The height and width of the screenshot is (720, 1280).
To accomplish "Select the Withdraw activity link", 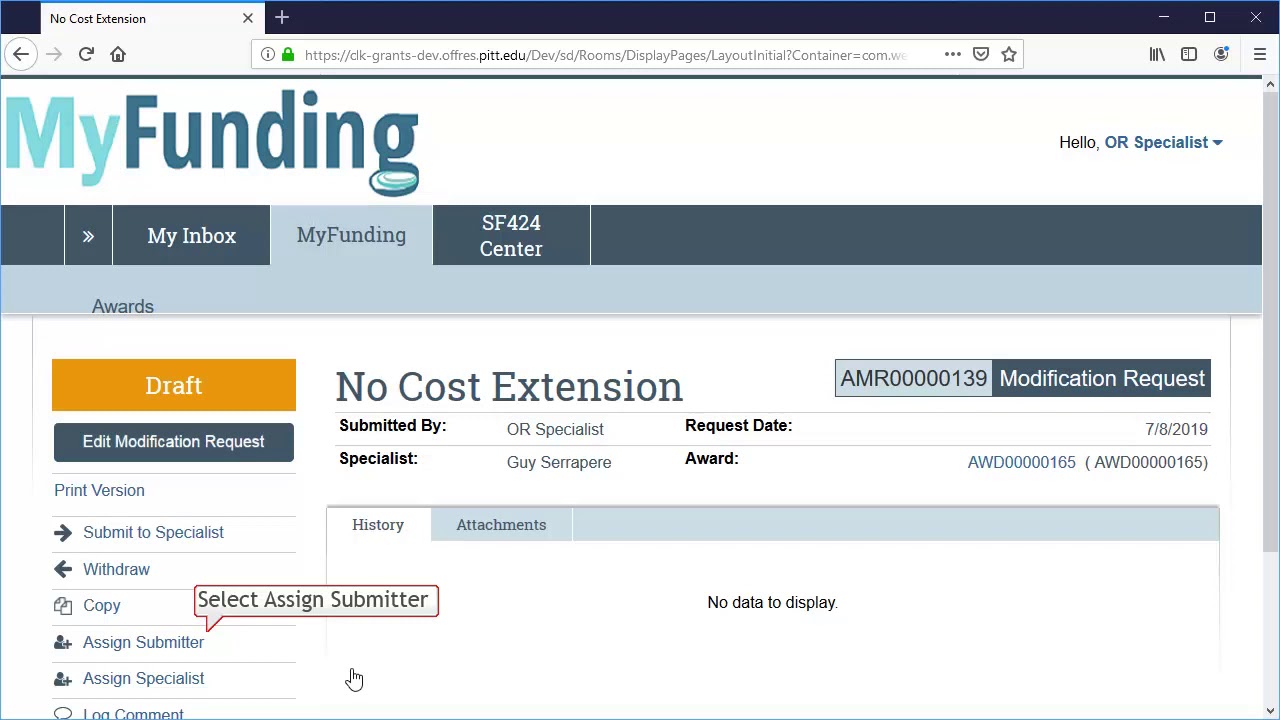I will tap(116, 569).
